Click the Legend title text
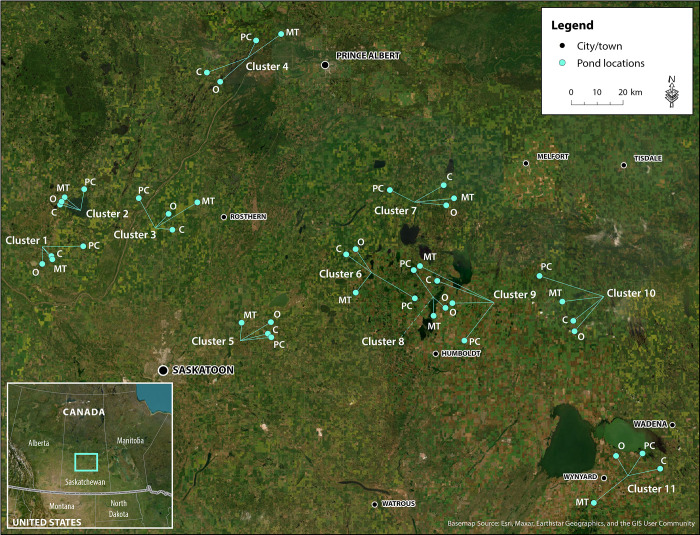 (572, 25)
